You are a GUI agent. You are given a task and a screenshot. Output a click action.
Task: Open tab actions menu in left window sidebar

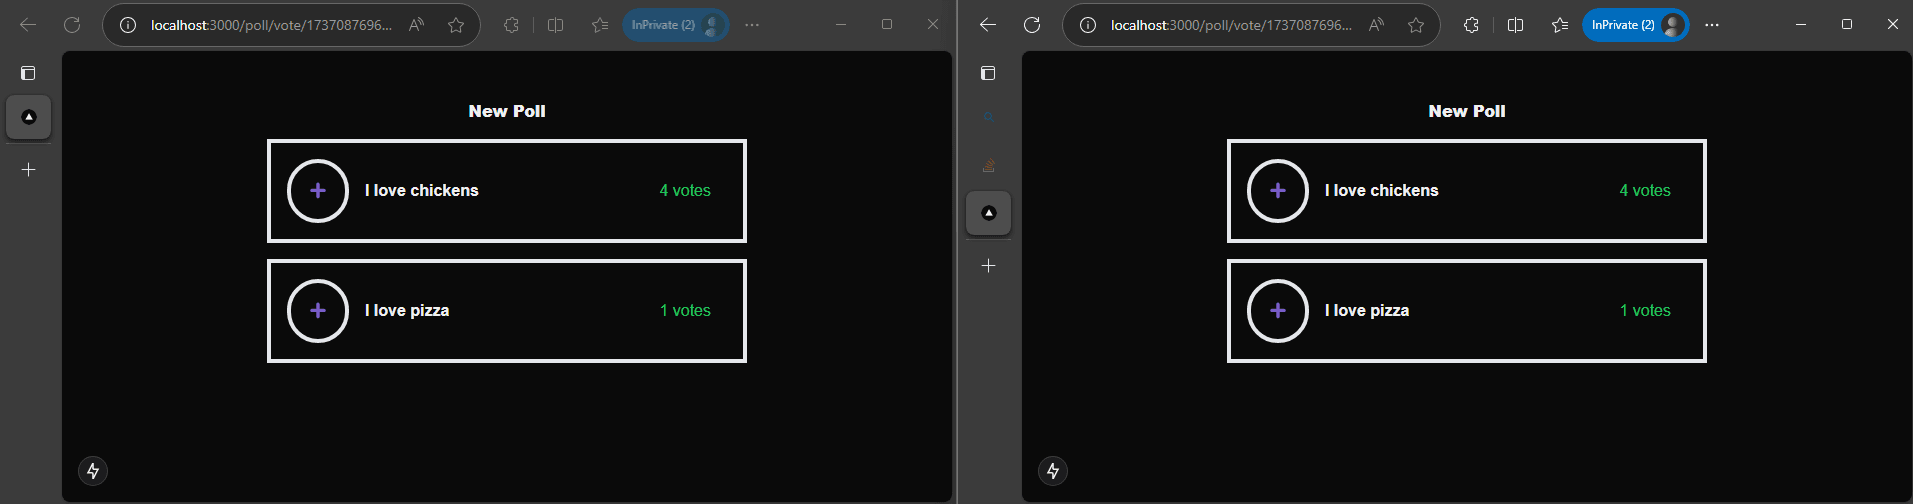click(28, 73)
